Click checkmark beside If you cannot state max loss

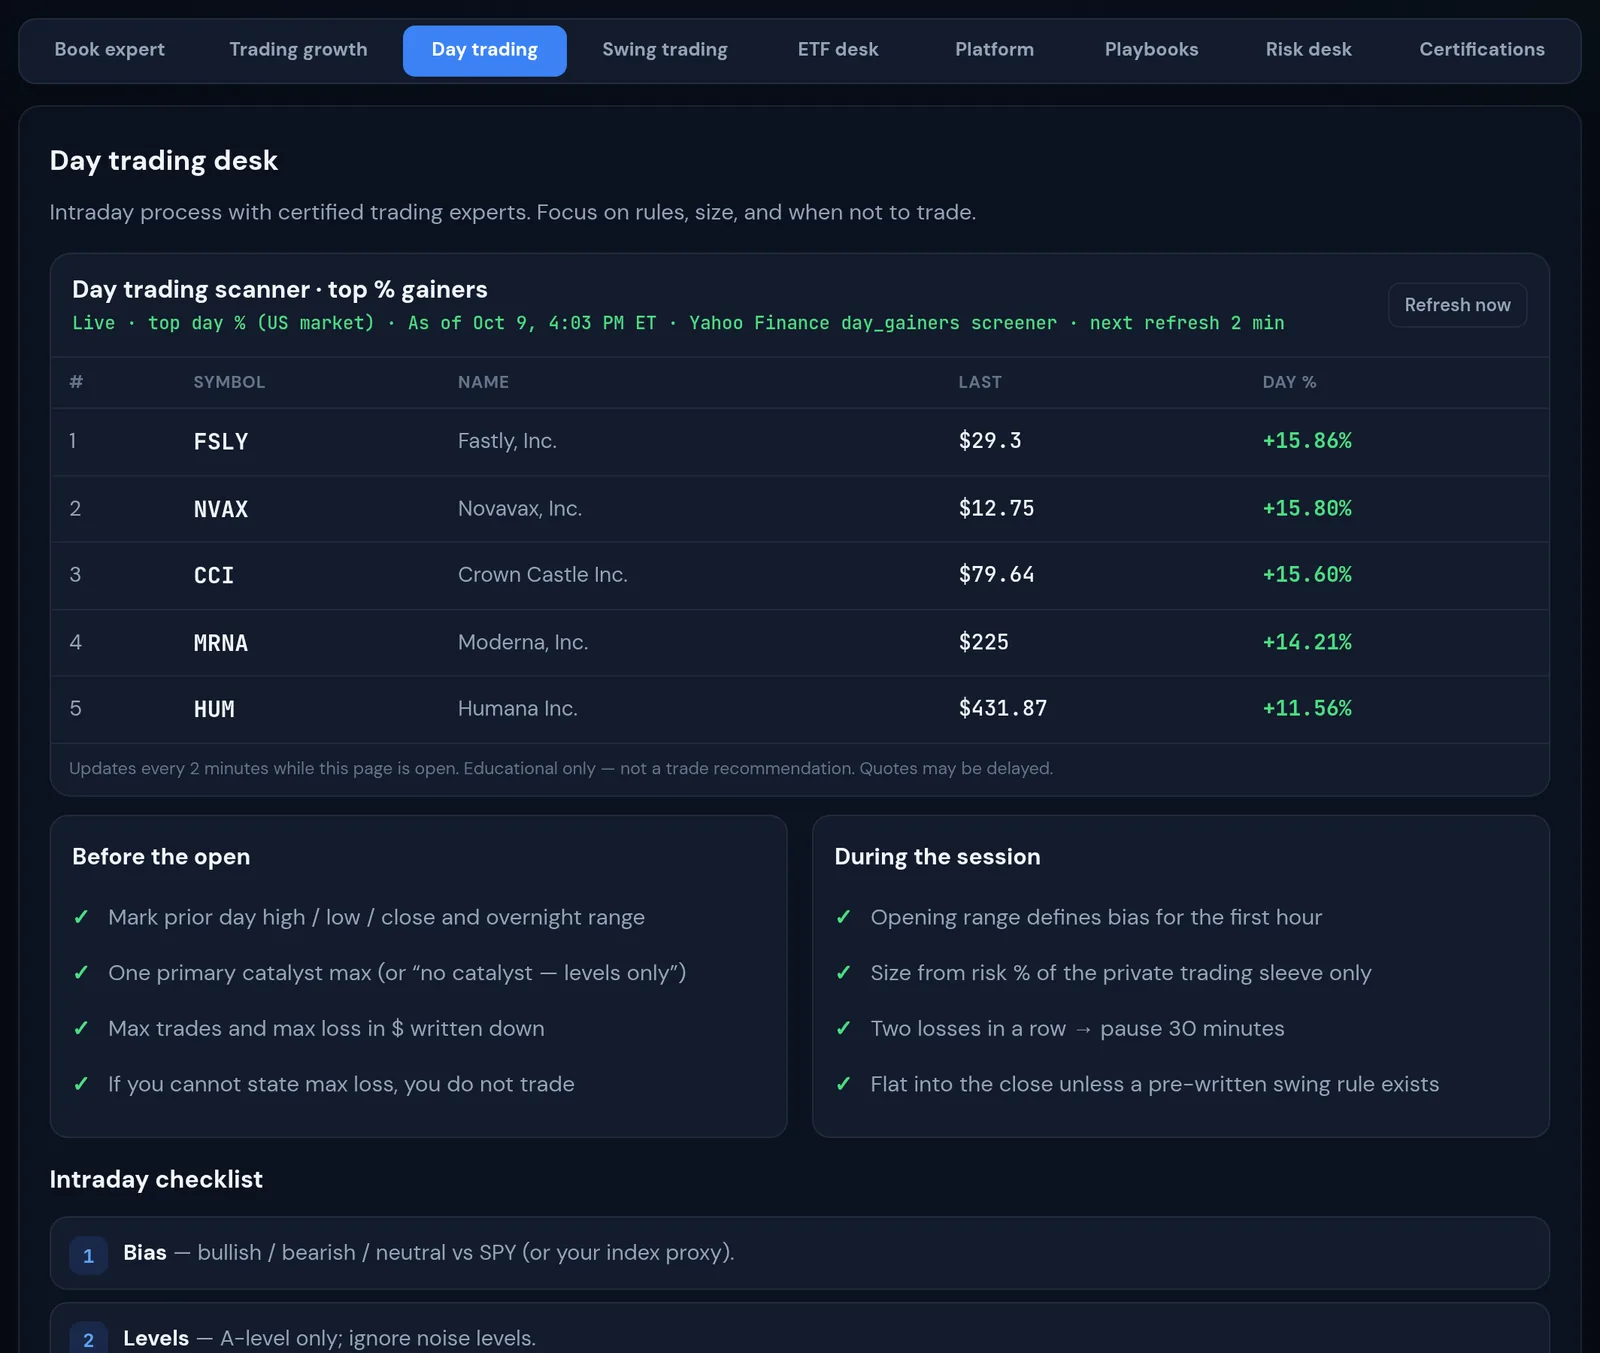82,1084
